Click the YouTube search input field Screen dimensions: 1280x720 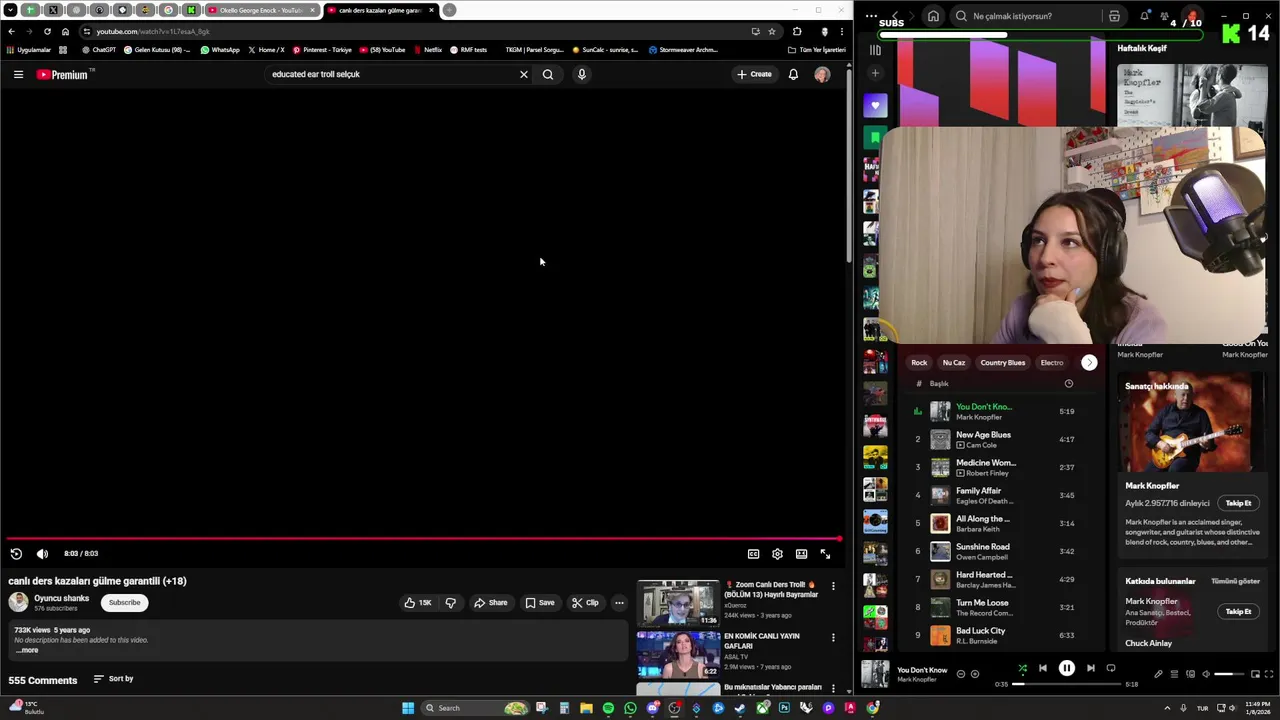pyautogui.click(x=390, y=74)
